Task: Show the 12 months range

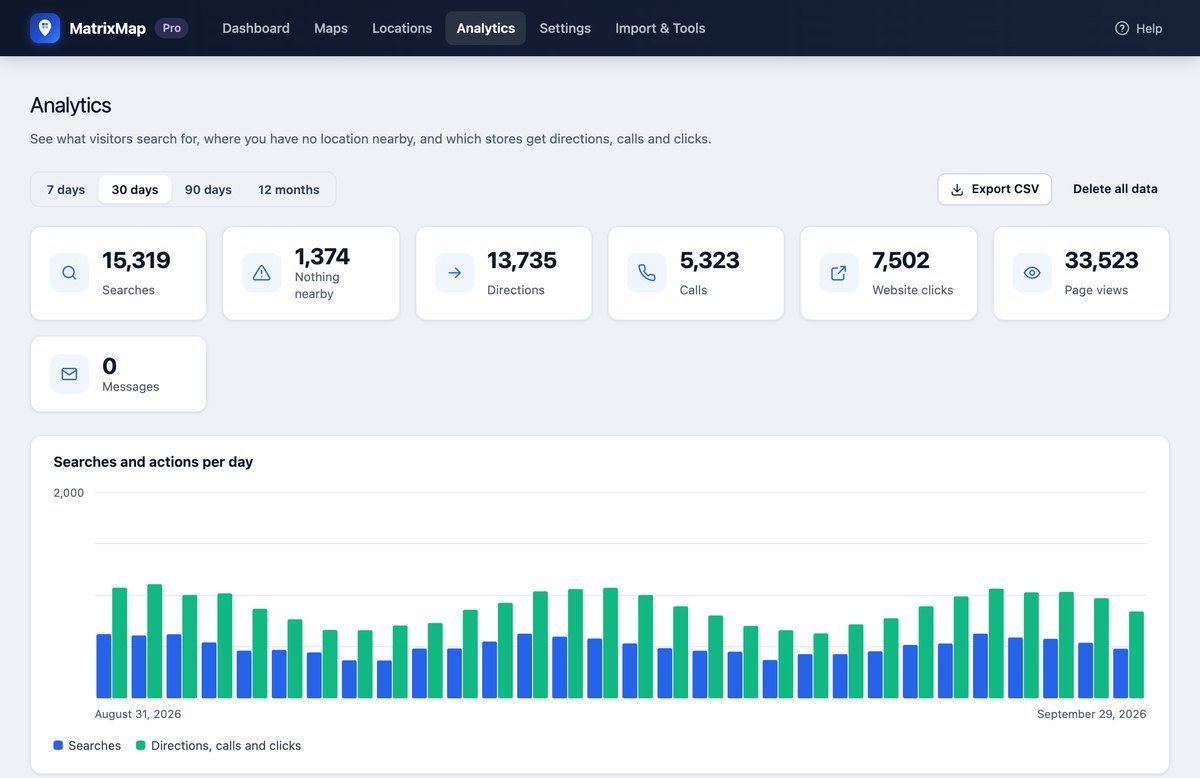Action: pyautogui.click(x=289, y=190)
